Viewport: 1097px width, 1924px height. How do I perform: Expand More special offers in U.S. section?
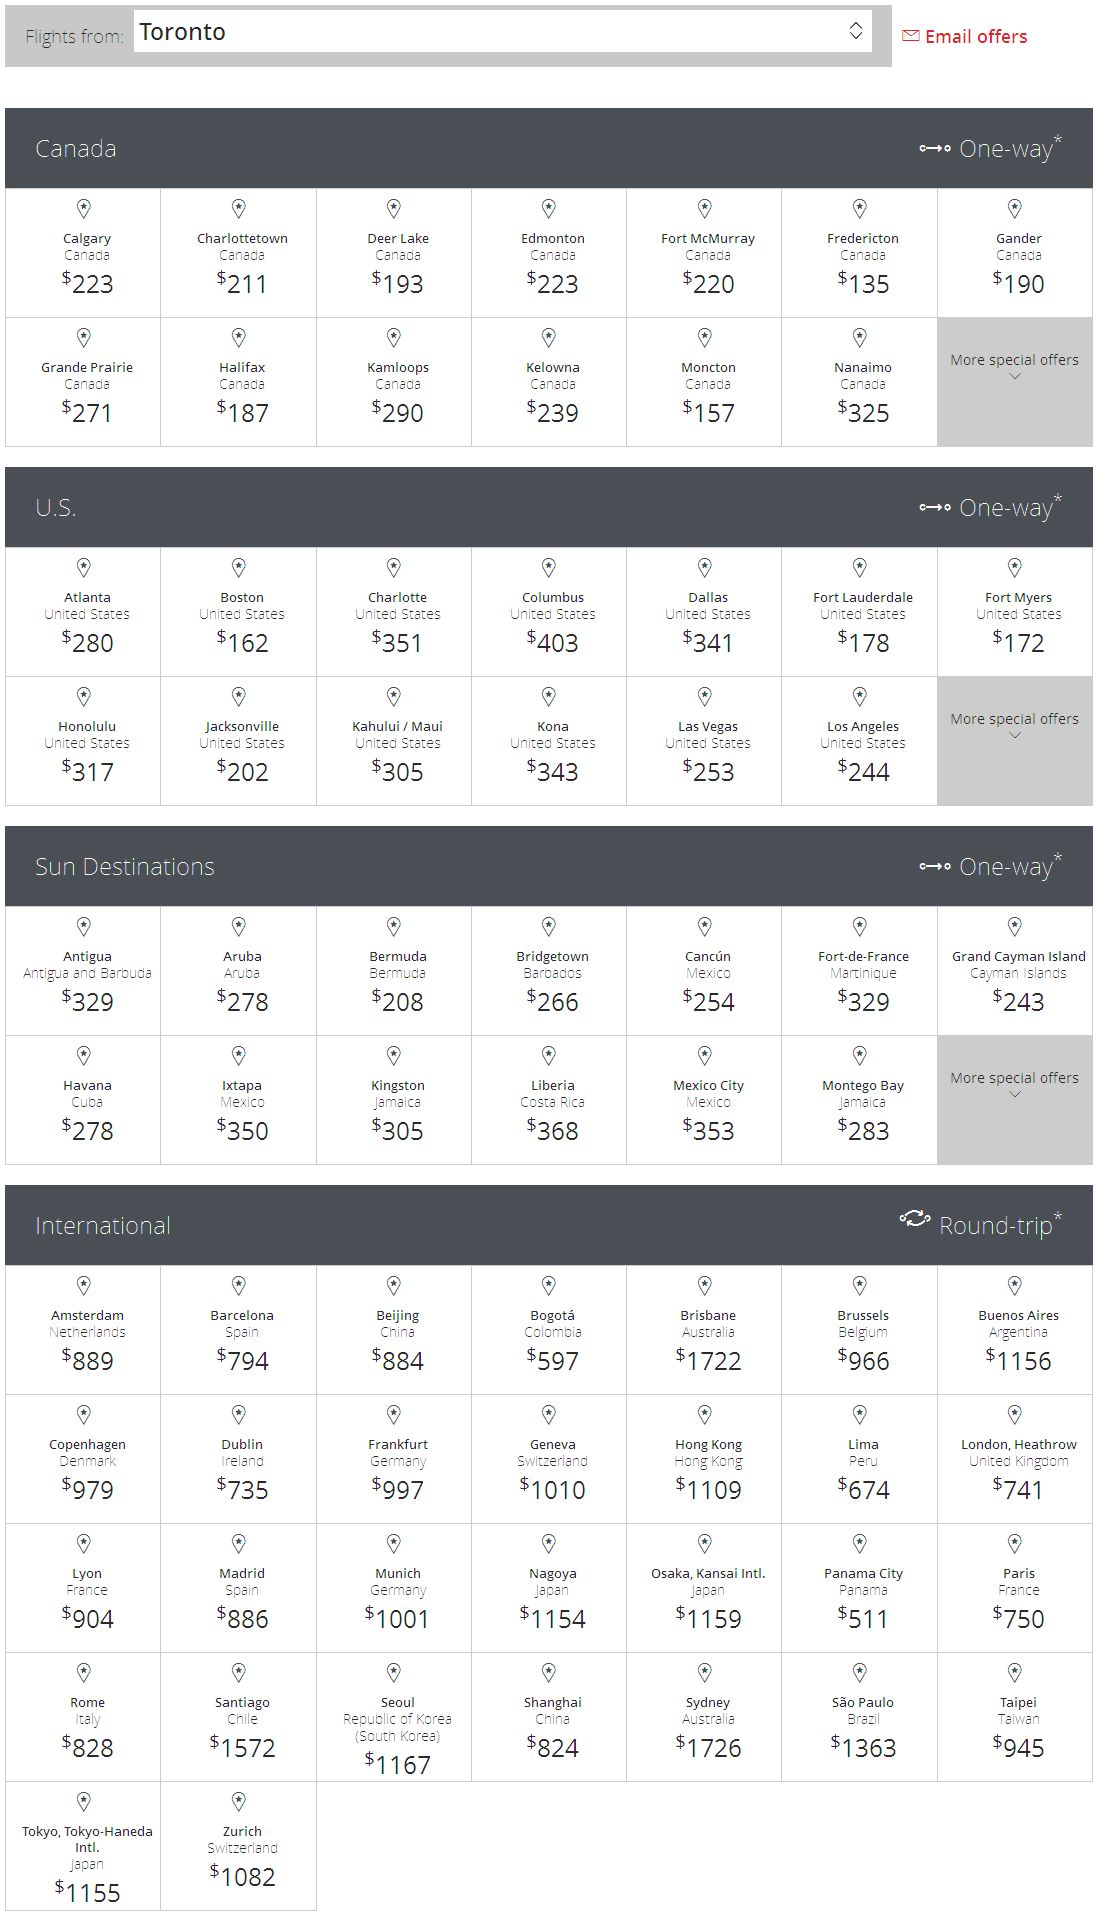click(1014, 741)
